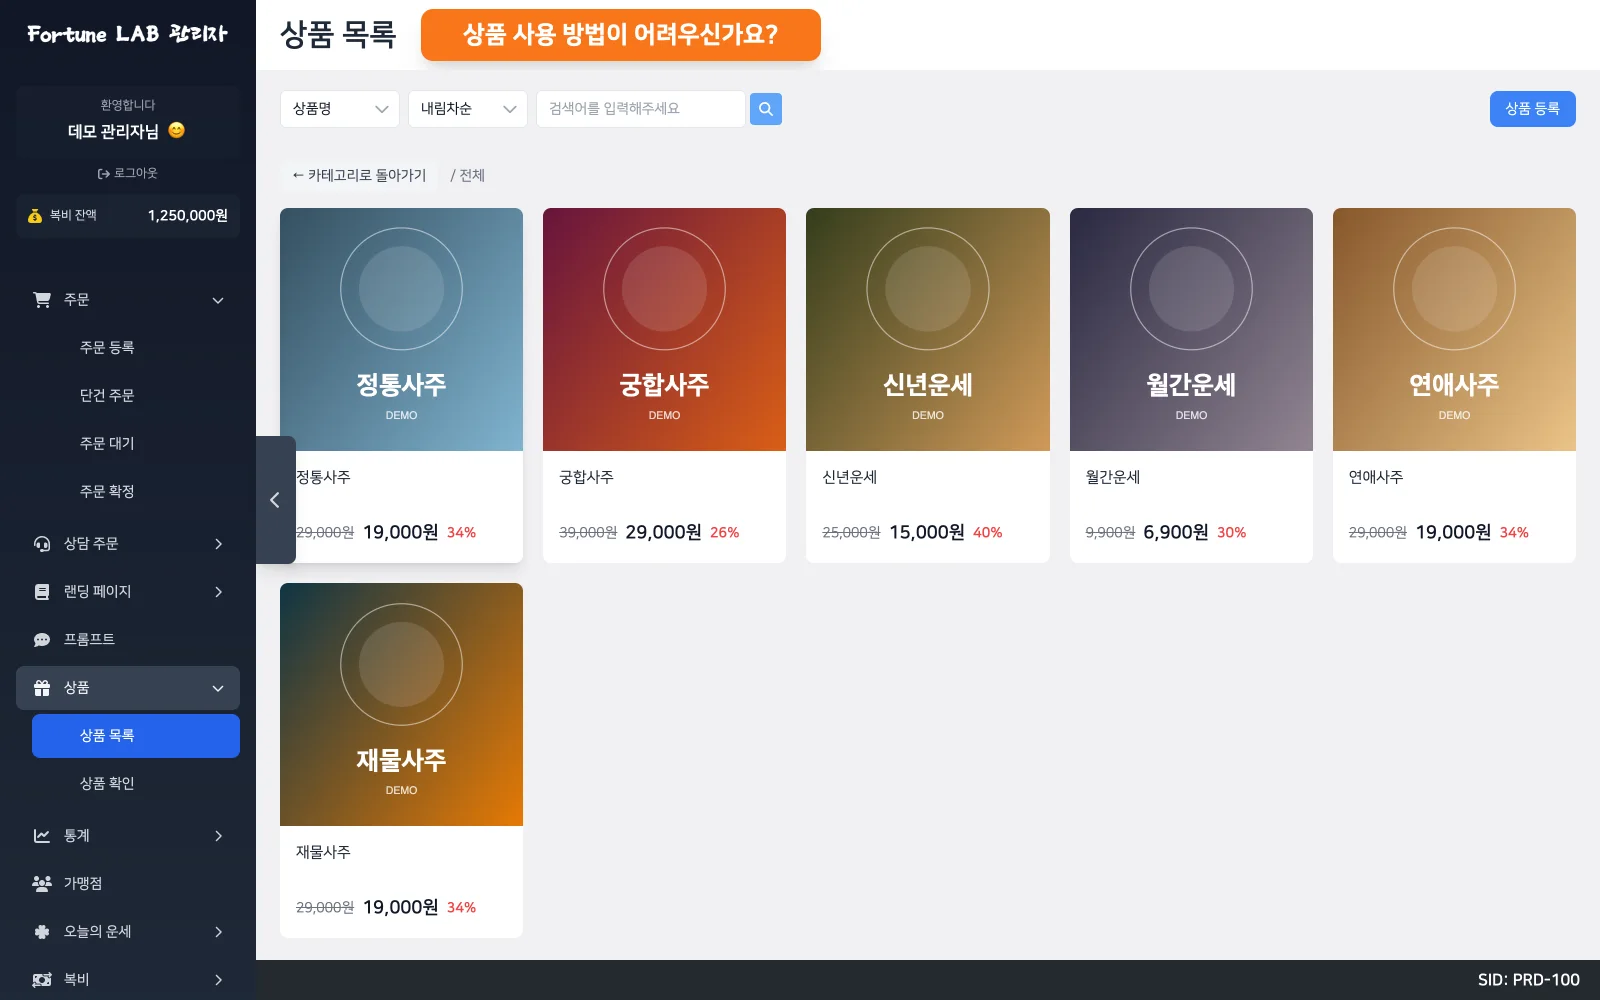Click the search keyword input field
The height and width of the screenshot is (1000, 1600).
click(x=641, y=109)
